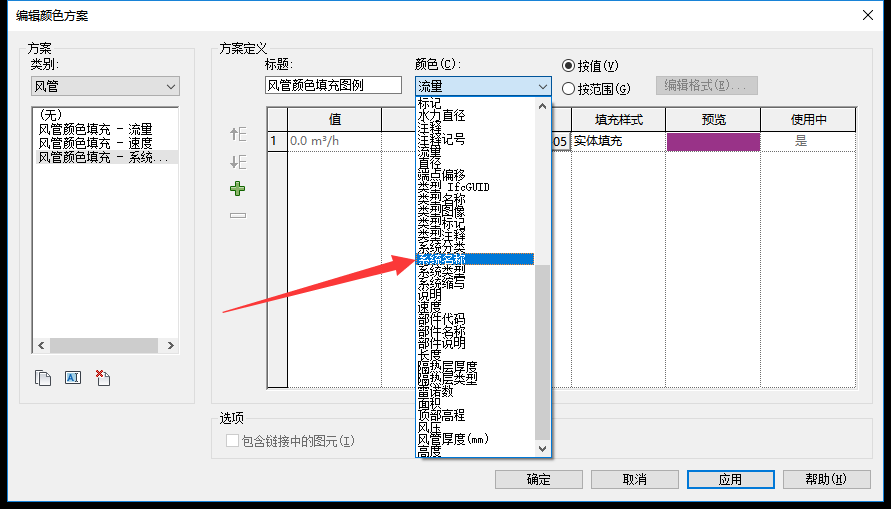Screen dimensions: 891x509
Task: Click the 标题 text field
Action: [x=333, y=85]
